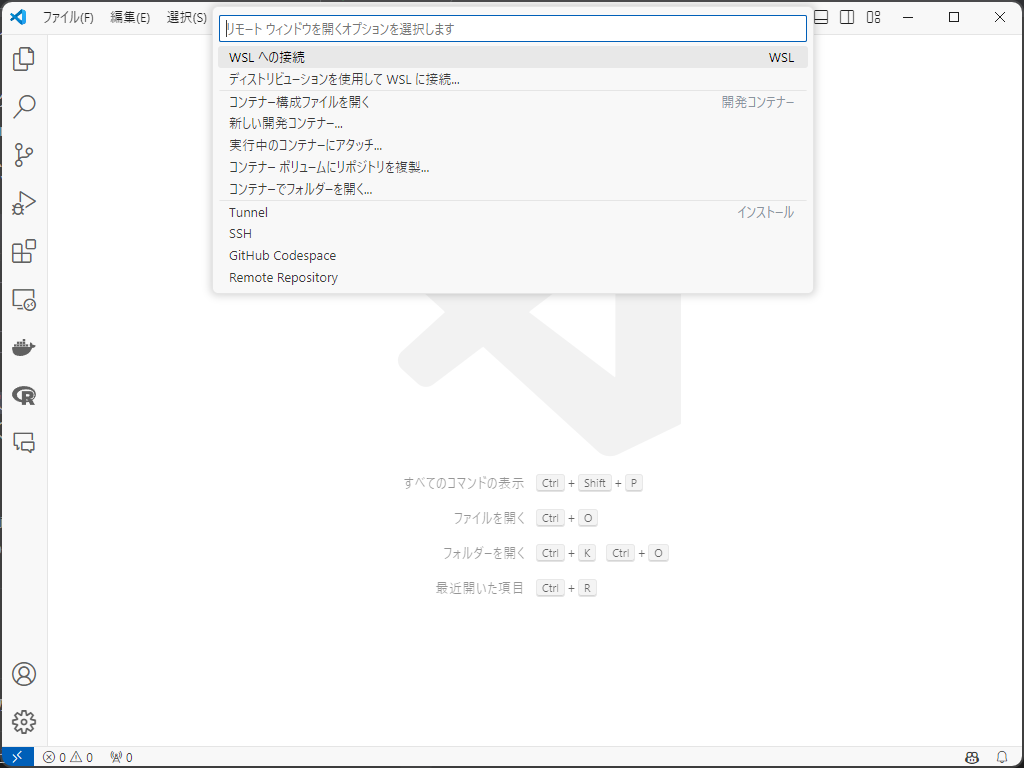1024x768 pixels.
Task: Open the Extensions view
Action: tap(23, 251)
